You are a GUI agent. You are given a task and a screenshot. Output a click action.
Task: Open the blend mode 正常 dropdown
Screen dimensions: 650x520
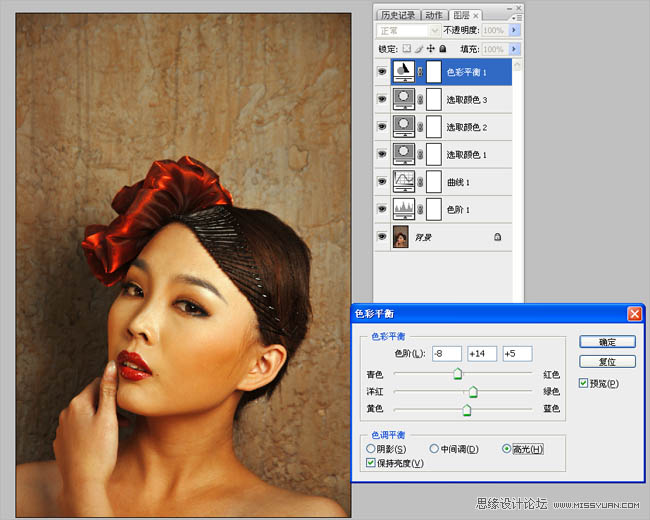point(408,31)
